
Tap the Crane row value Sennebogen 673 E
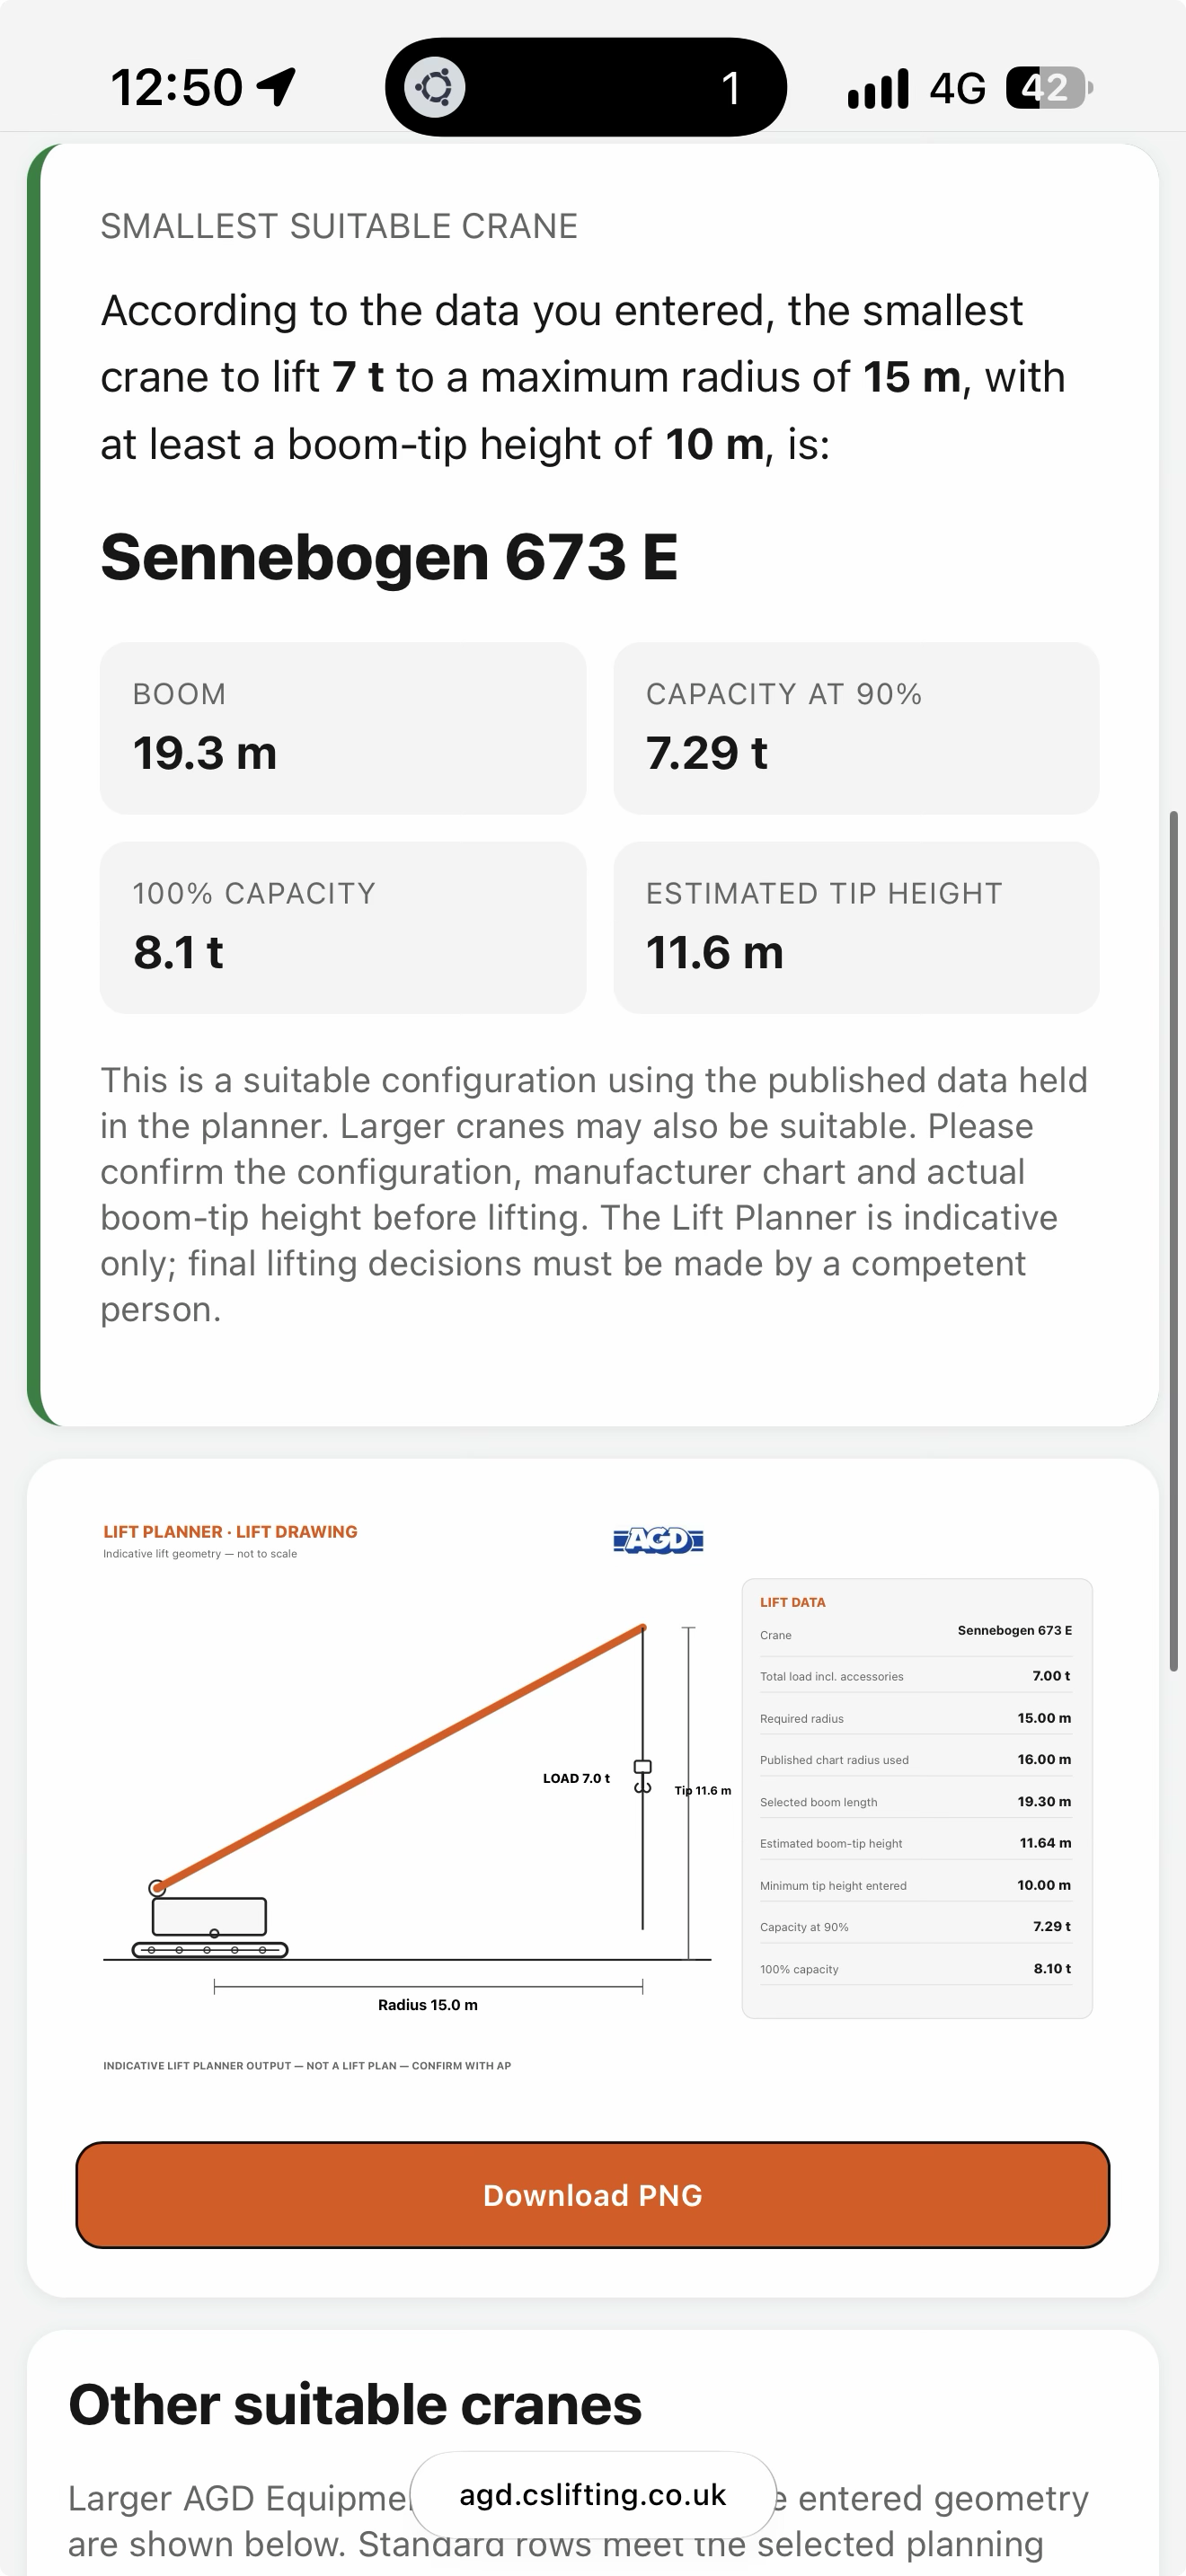click(1015, 1630)
